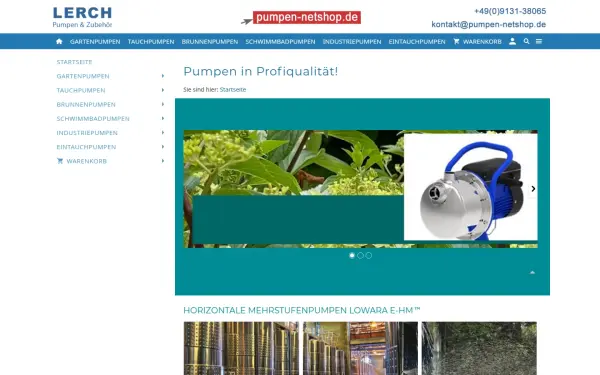This screenshot has height=375, width=600.
Task: Open the middle winery hall thumbnail
Action: pos(360,348)
